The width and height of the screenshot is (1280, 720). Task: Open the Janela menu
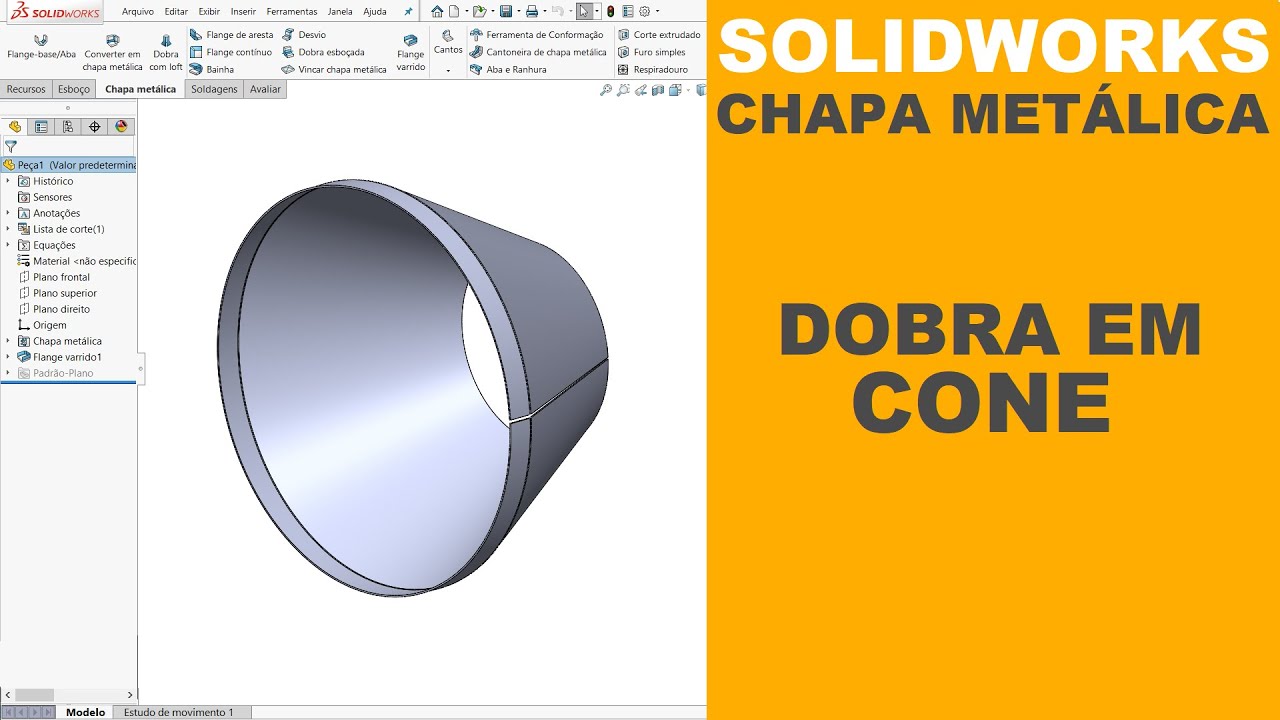pyautogui.click(x=340, y=12)
